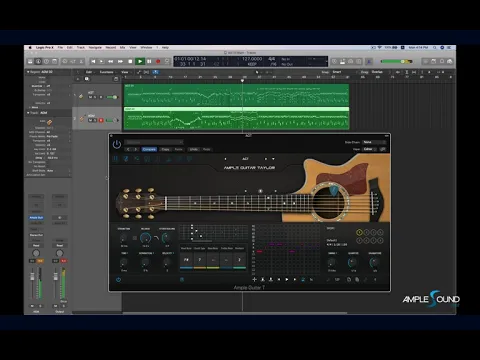Collapse the Region inspector disclosure triangle

28,72
